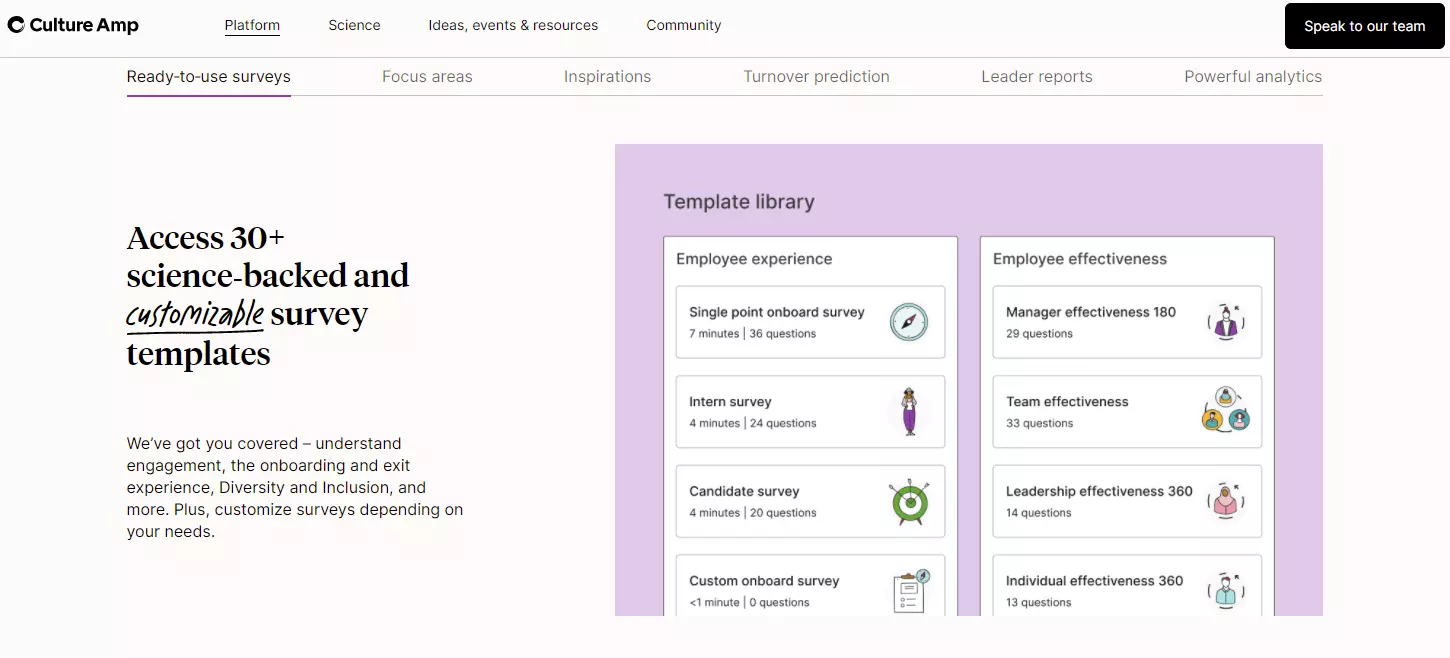
Task: Switch to the Focus areas tab
Action: tap(427, 77)
